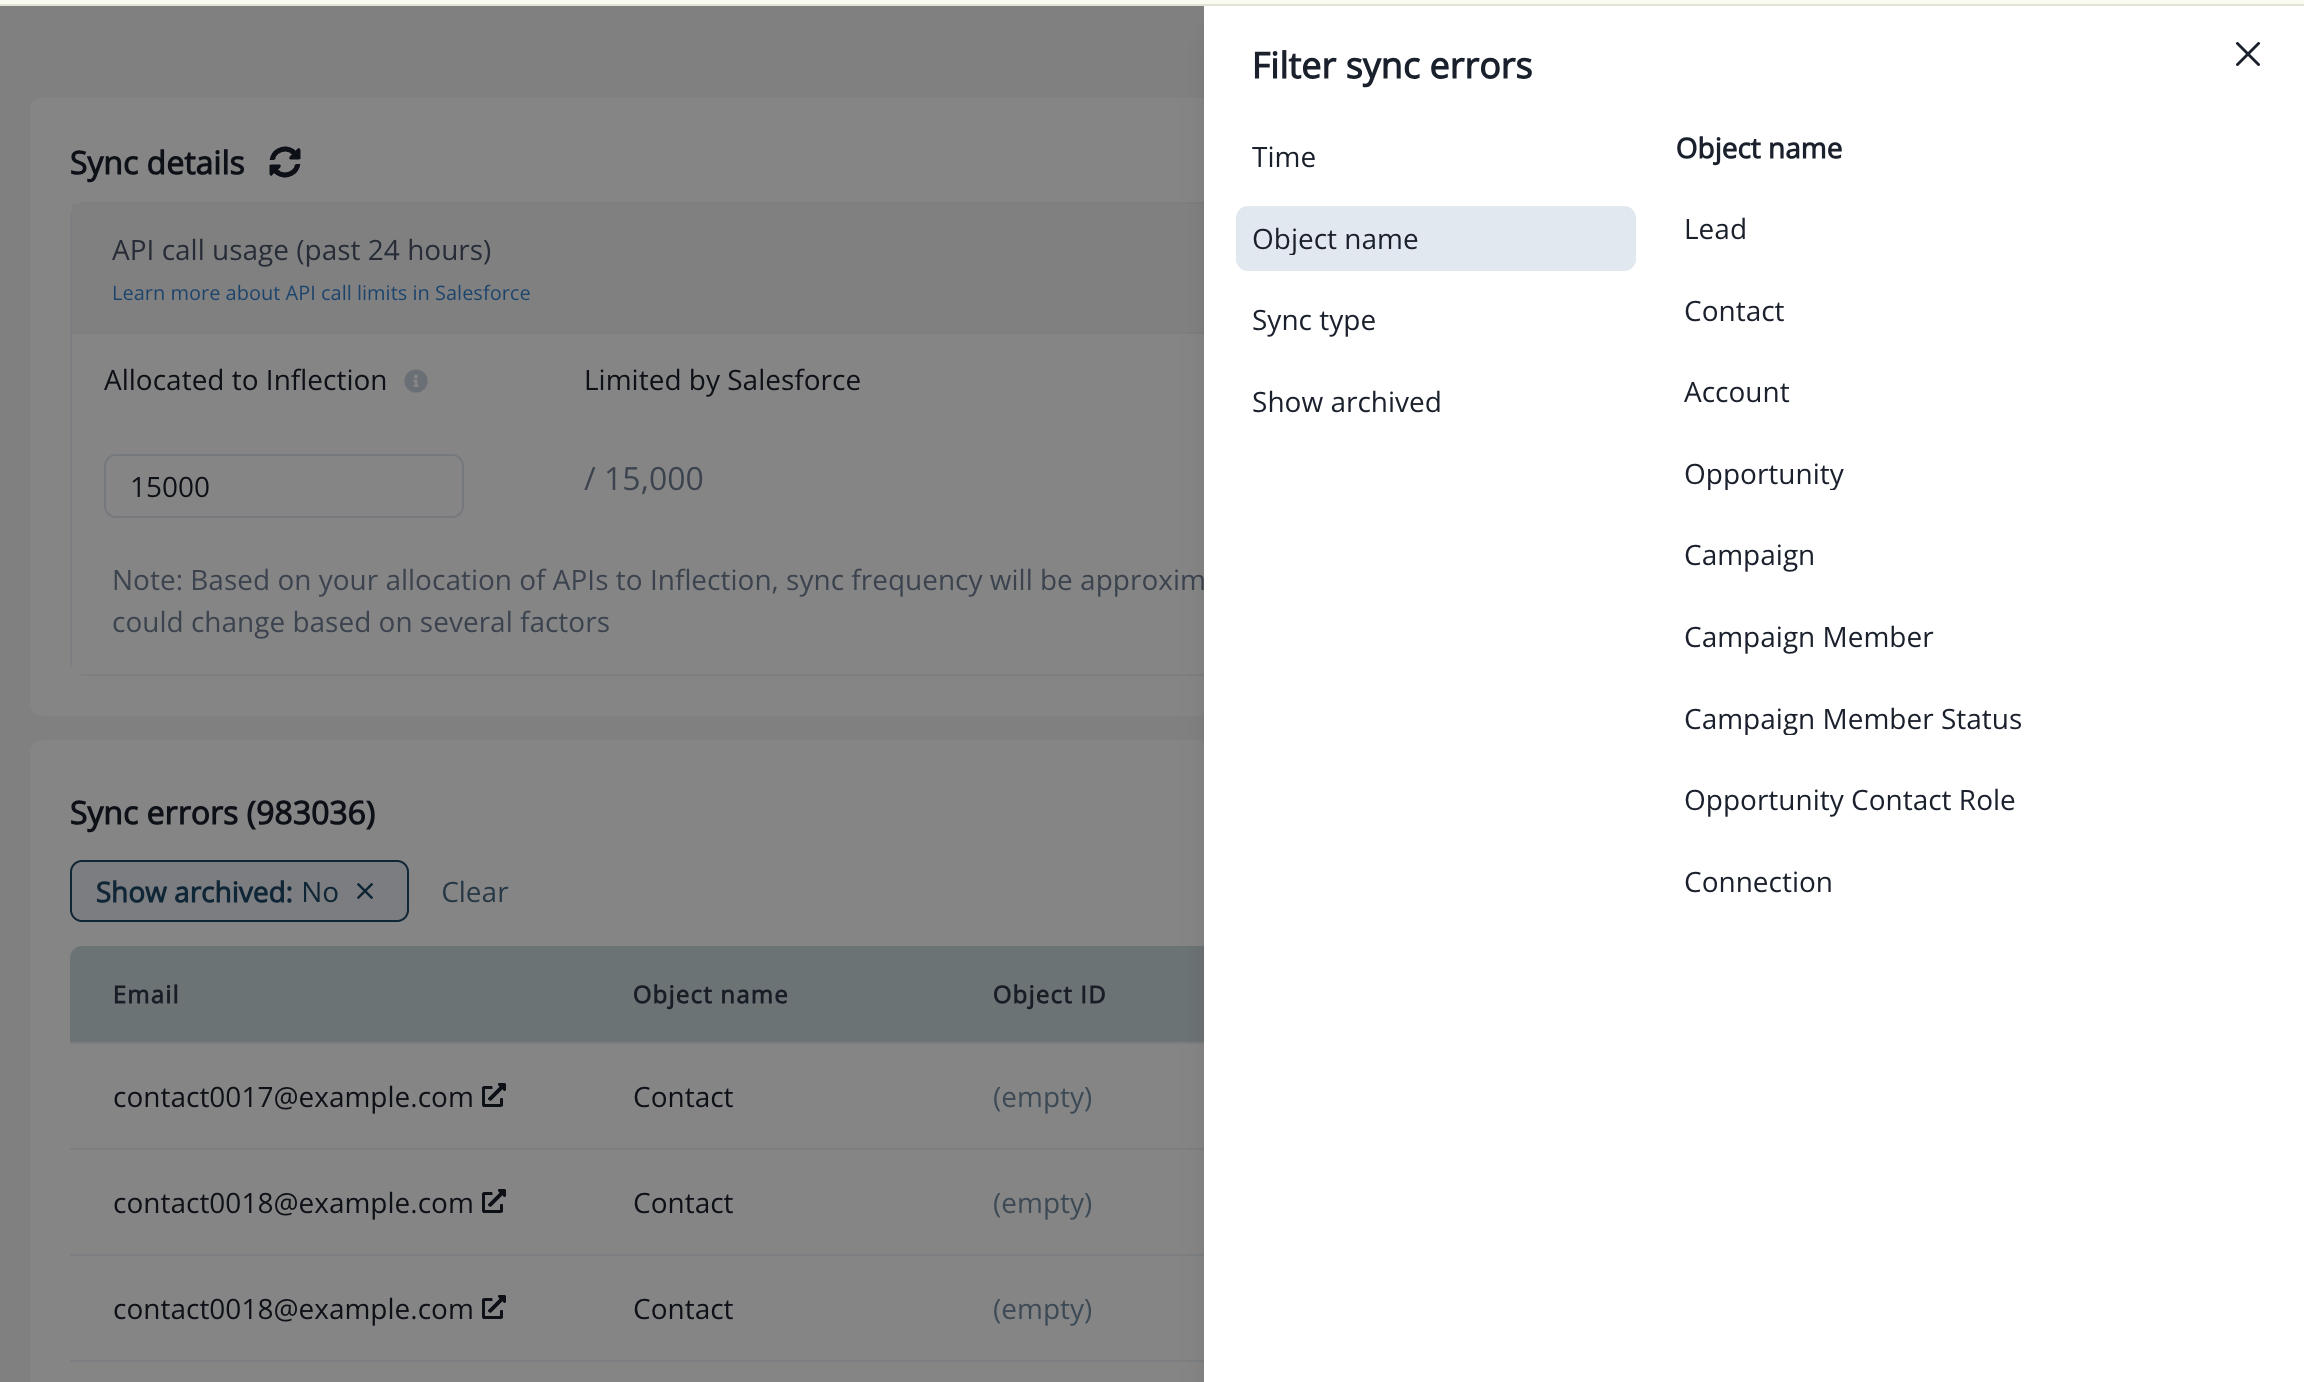
Task: Remove the Show archived: No filter chip
Action: [365, 891]
